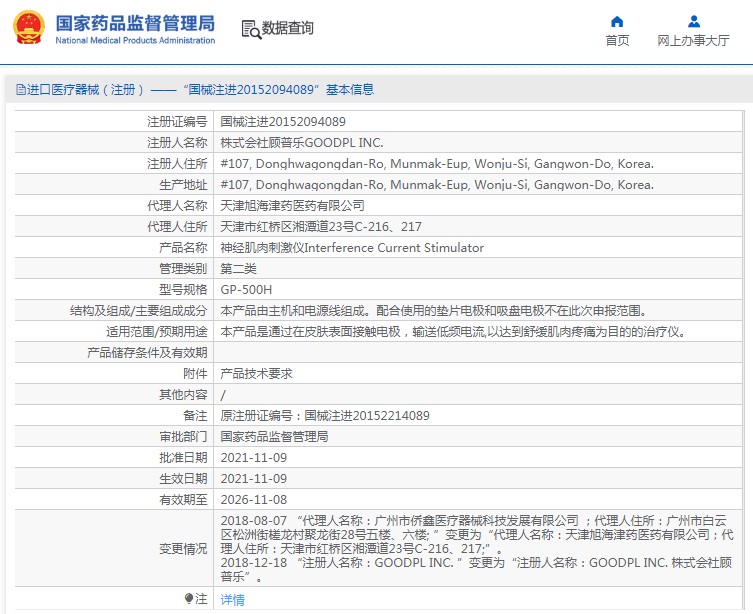Click the 代理人住所 row label
The width and height of the screenshot is (753, 614).
(177, 227)
